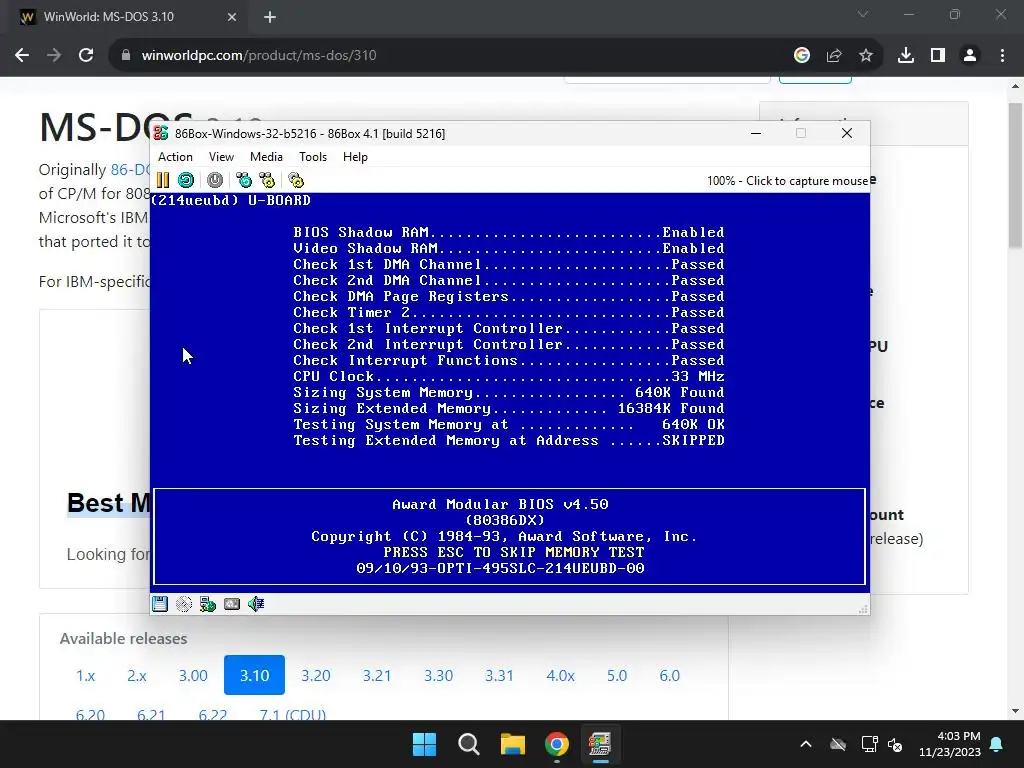Open the Chrome profile menu

[970, 56]
